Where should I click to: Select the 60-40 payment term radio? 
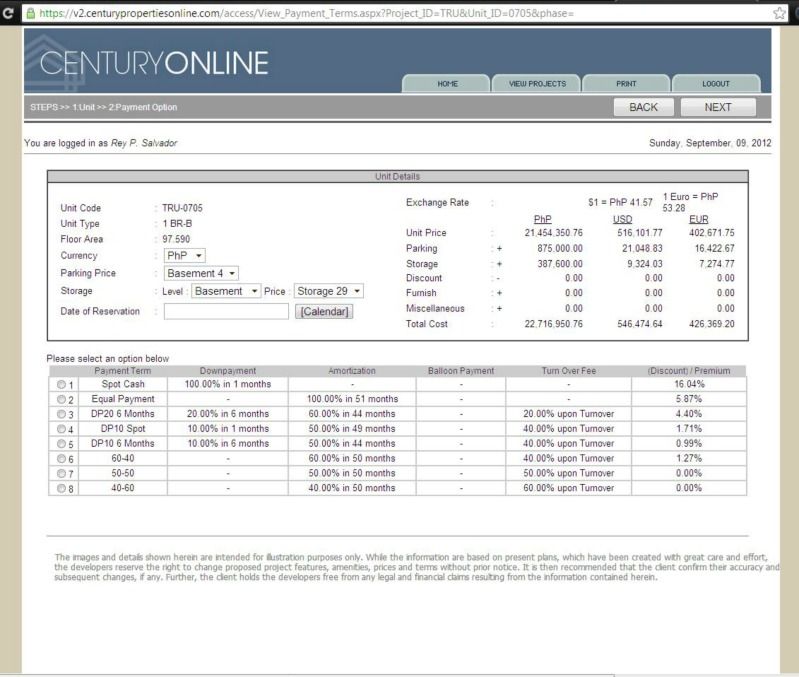[x=62, y=459]
